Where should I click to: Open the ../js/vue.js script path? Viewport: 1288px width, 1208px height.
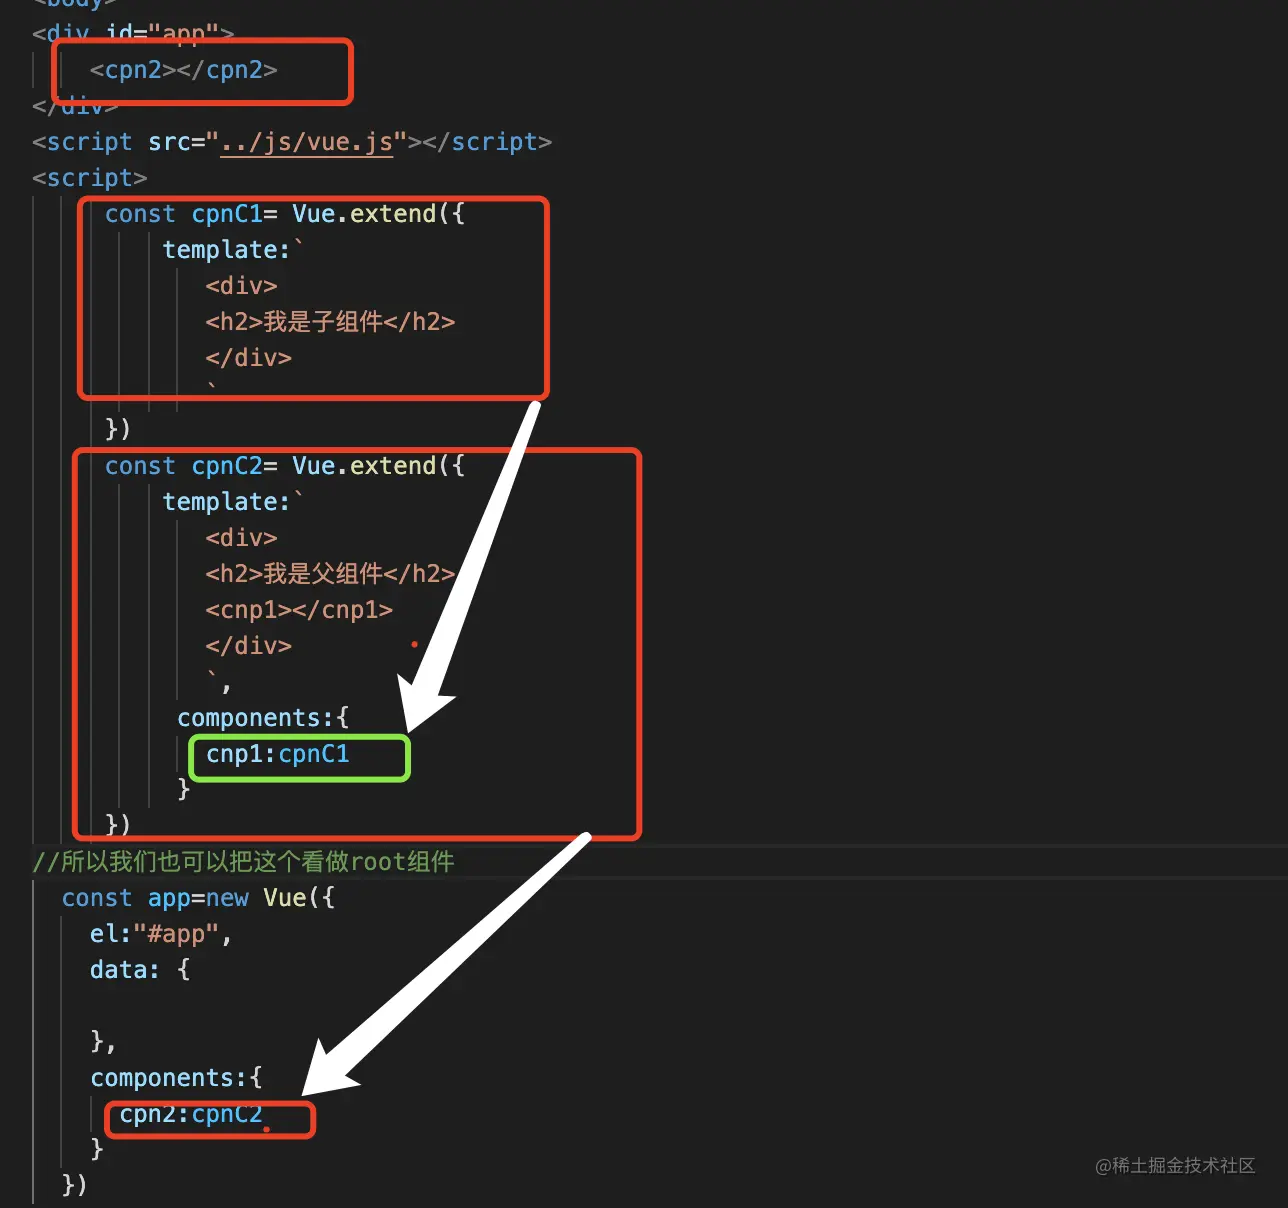pyautogui.click(x=307, y=142)
